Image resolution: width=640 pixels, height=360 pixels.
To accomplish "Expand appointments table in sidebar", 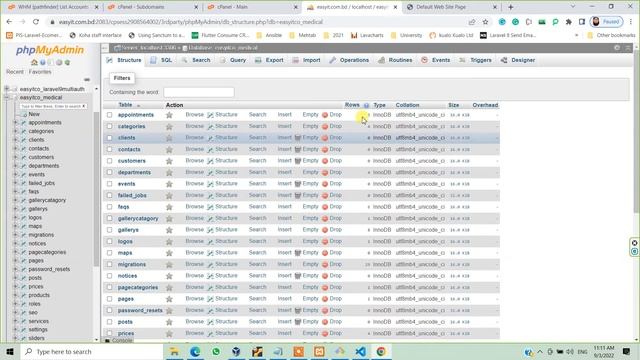I will point(16,122).
